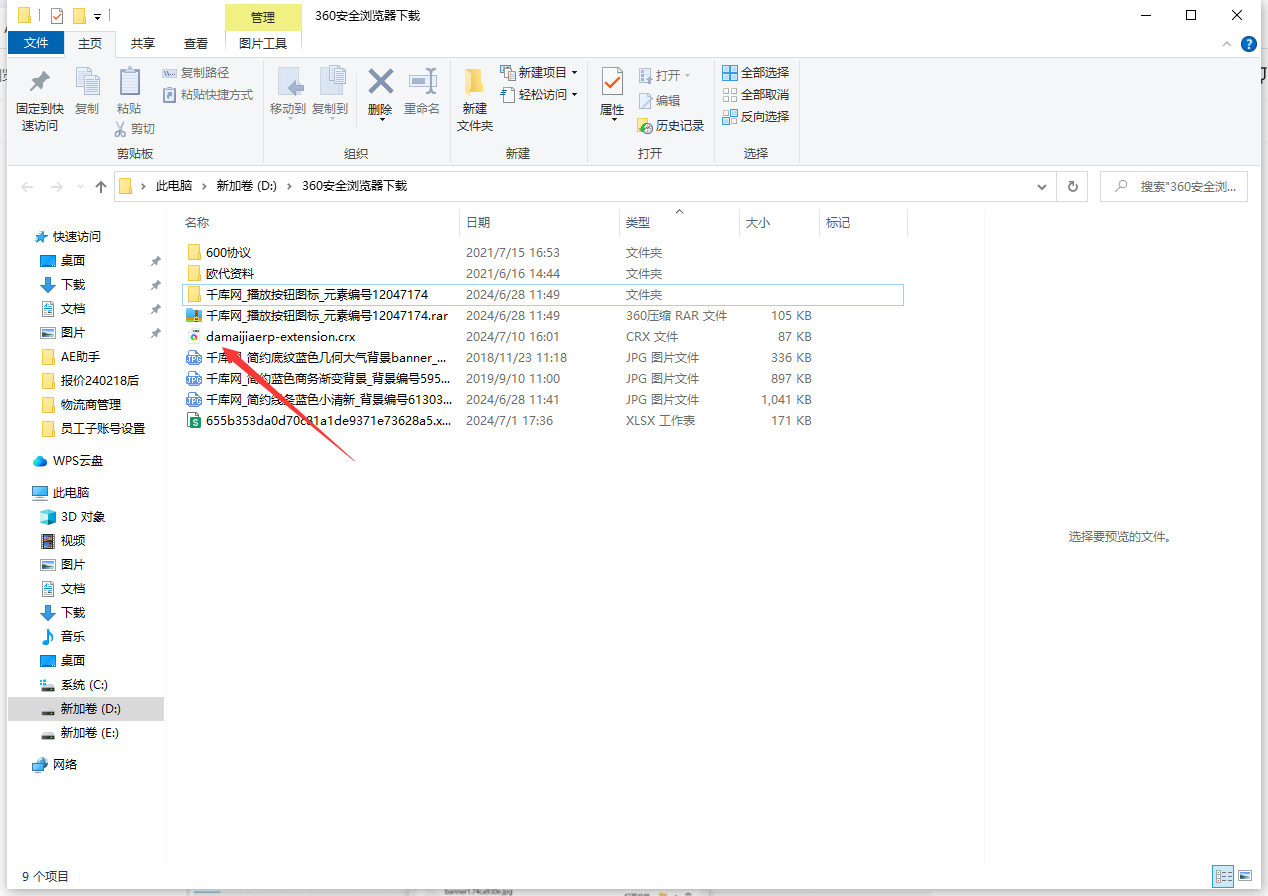Select the 655b353da0d70c81a1de XLSX file
Image resolution: width=1268 pixels, height=896 pixels.
328,421
